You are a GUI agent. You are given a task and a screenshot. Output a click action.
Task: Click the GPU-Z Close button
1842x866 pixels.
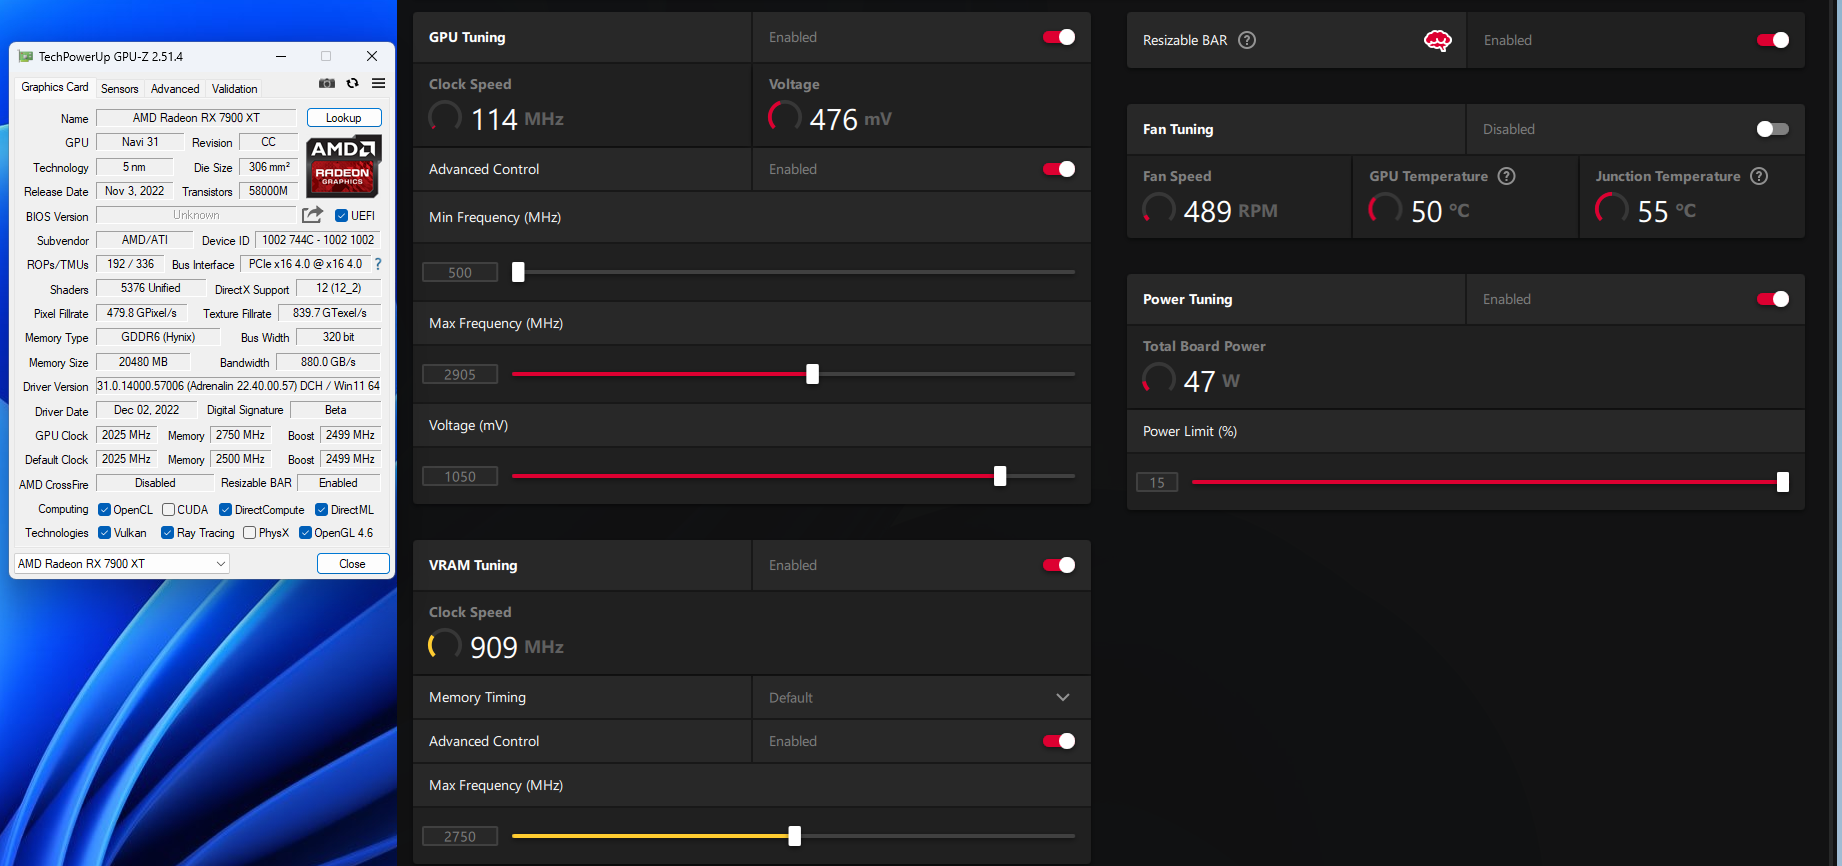tap(352, 564)
